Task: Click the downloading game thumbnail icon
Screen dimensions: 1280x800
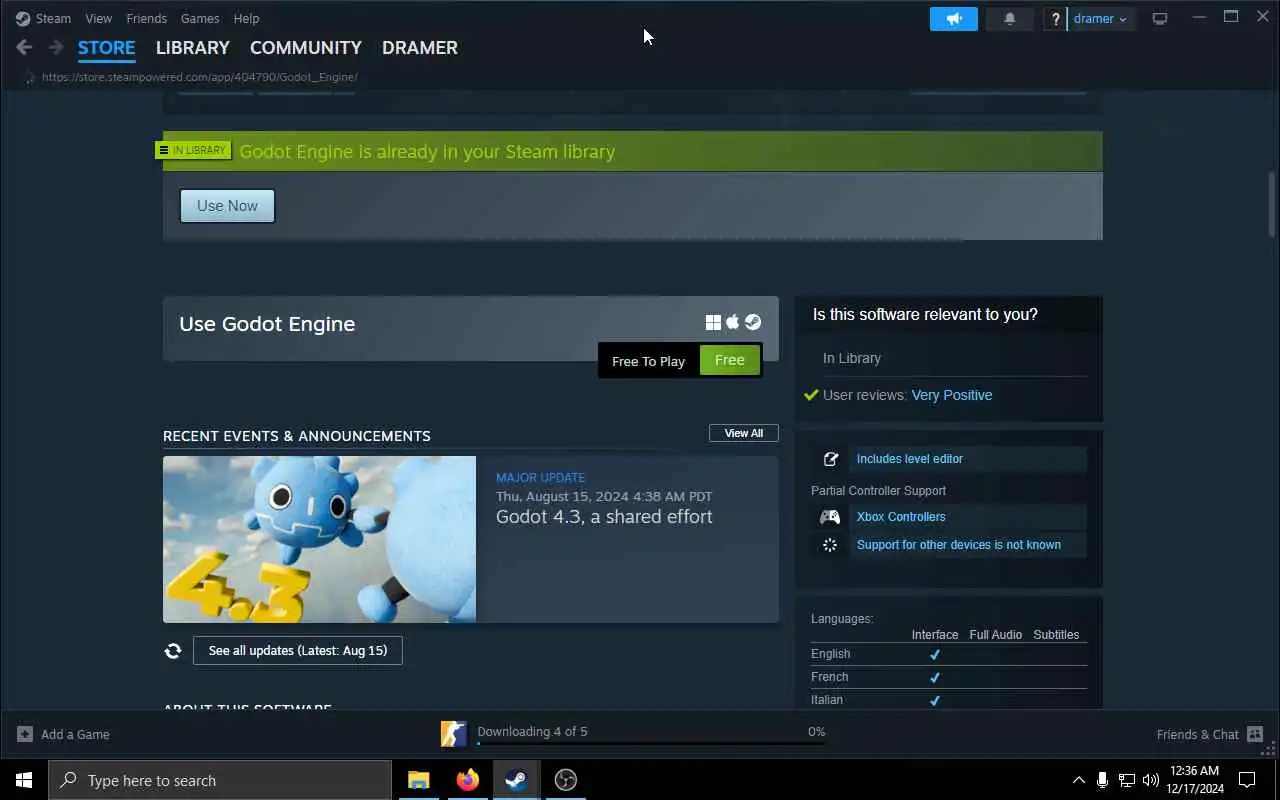Action: click(x=454, y=734)
